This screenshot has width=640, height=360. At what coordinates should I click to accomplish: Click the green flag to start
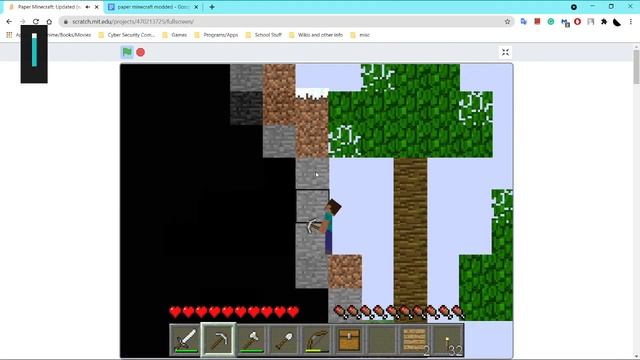tap(127, 52)
